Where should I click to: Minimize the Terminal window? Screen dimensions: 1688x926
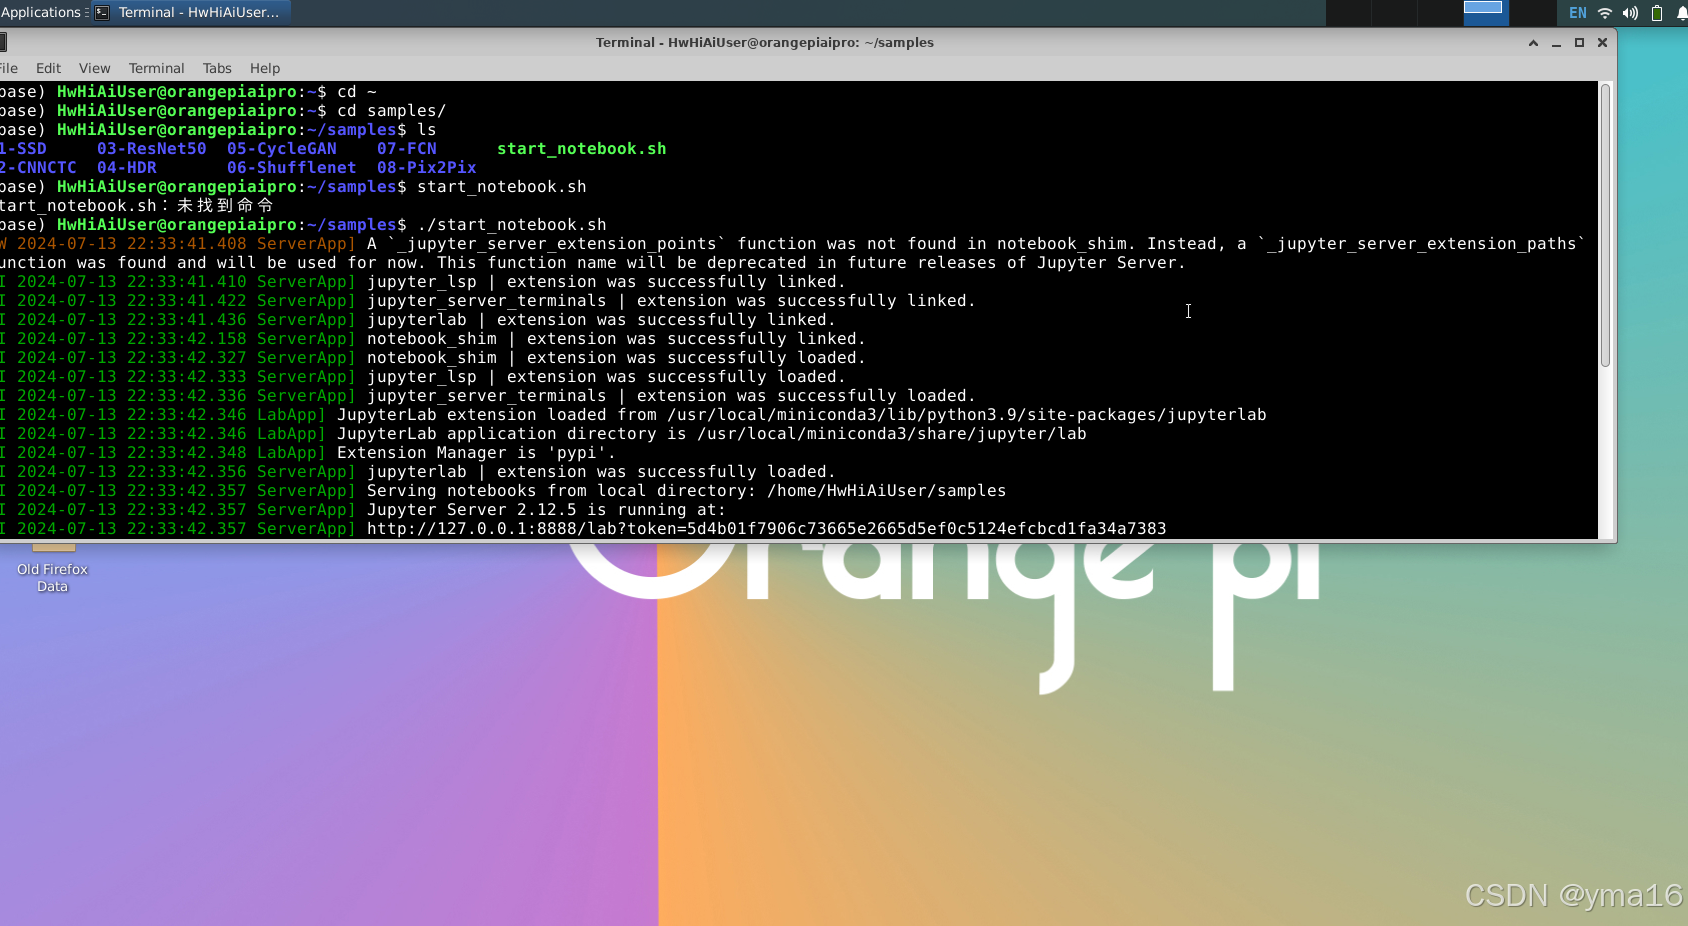(x=1556, y=42)
